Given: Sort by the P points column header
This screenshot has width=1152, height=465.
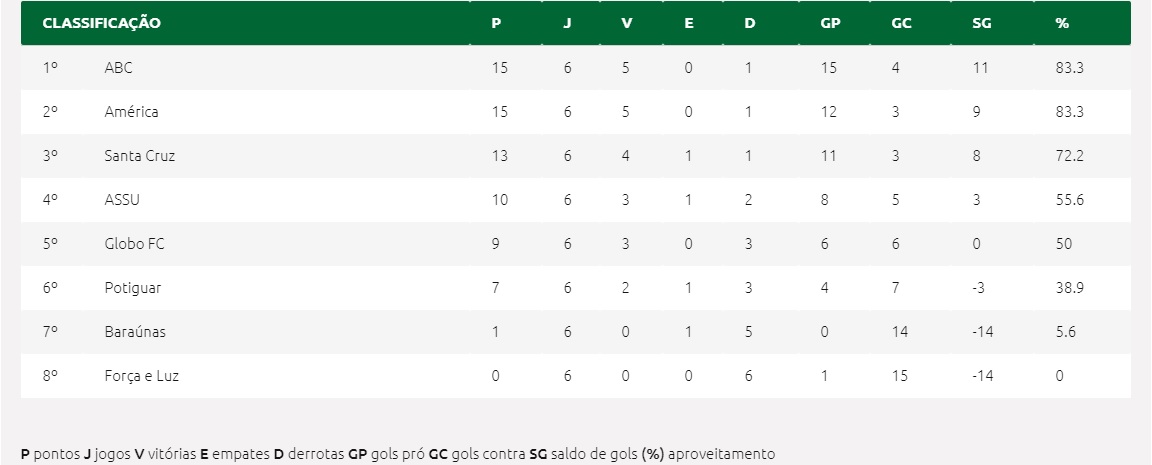Looking at the screenshot, I should (496, 23).
